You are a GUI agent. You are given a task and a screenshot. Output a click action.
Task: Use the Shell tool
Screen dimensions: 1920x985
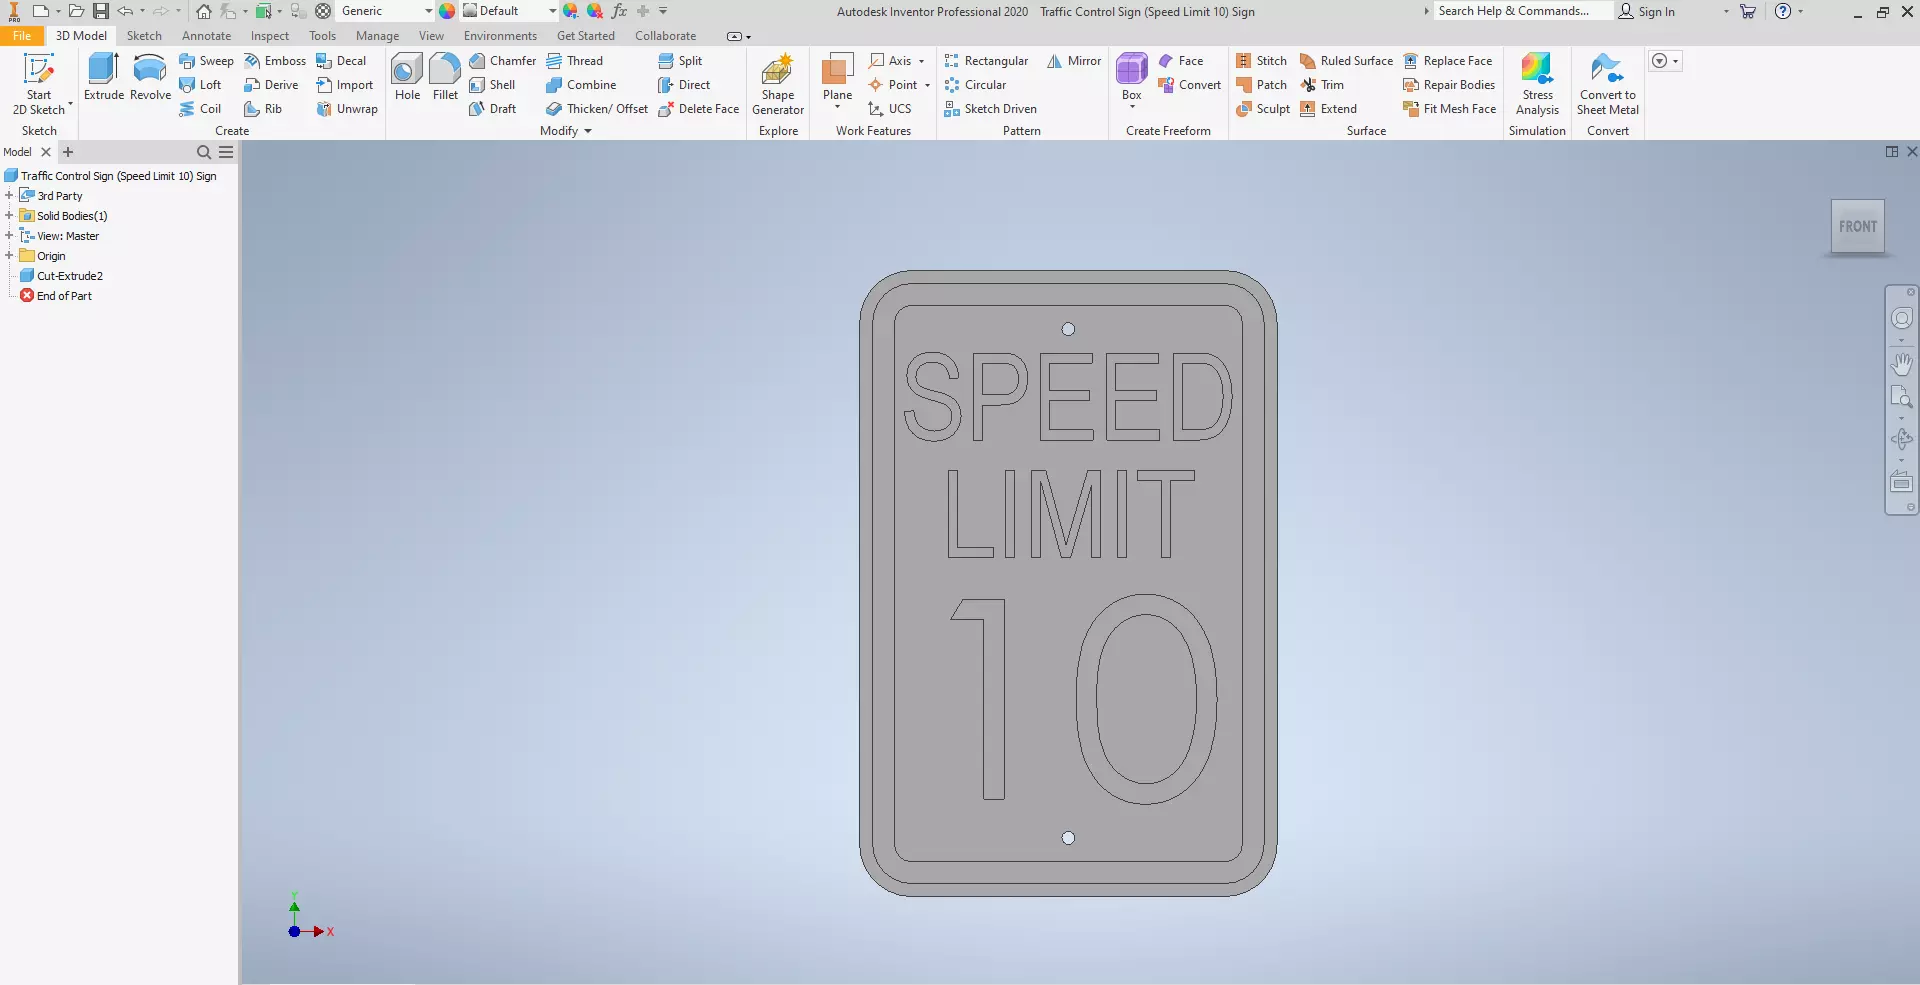pyautogui.click(x=492, y=85)
